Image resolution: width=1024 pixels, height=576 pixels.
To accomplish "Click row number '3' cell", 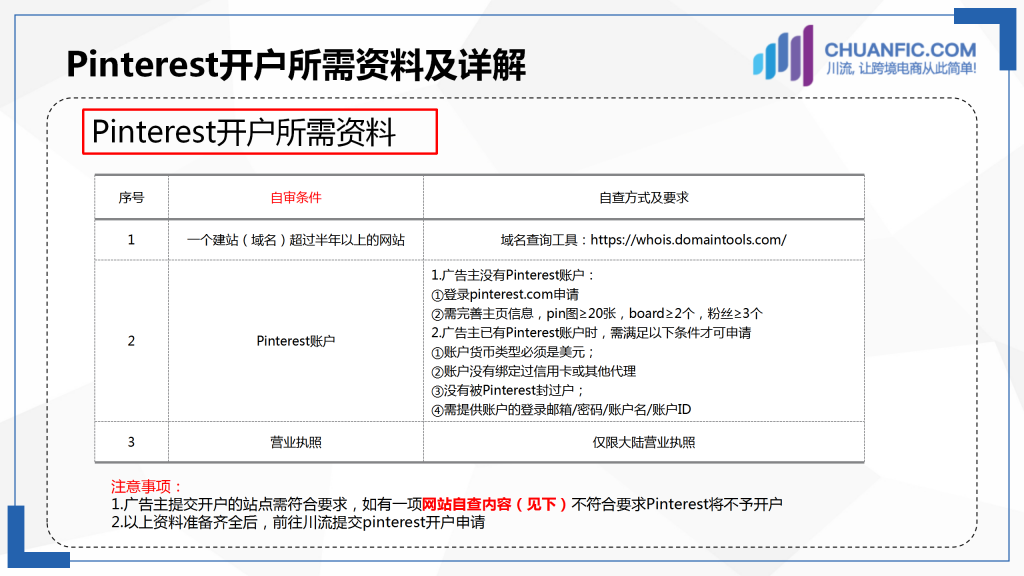I will point(131,442).
